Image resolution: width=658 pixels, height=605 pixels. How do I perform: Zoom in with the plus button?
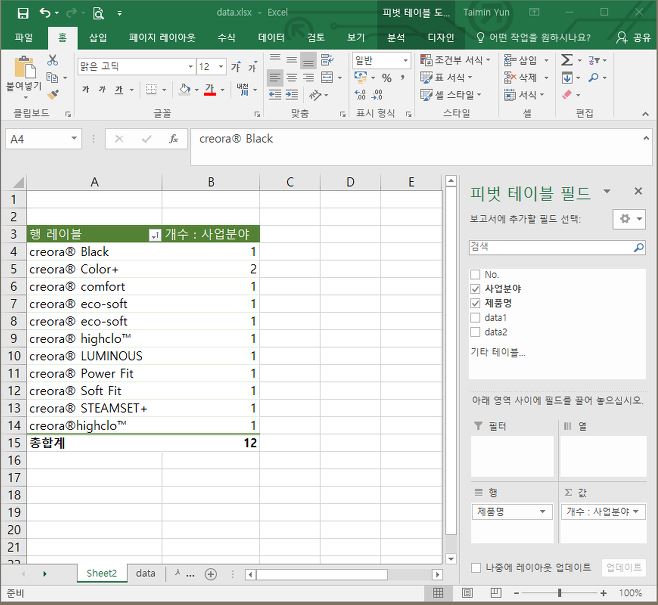[603, 593]
